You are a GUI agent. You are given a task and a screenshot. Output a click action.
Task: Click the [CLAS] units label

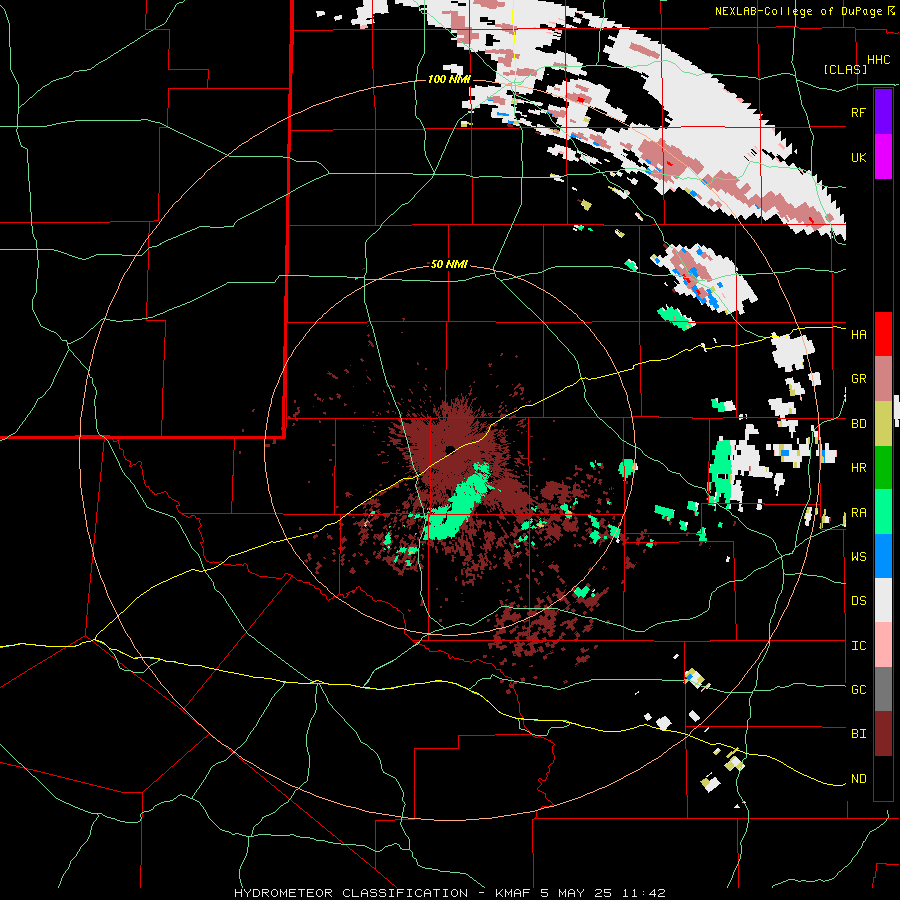coord(845,70)
